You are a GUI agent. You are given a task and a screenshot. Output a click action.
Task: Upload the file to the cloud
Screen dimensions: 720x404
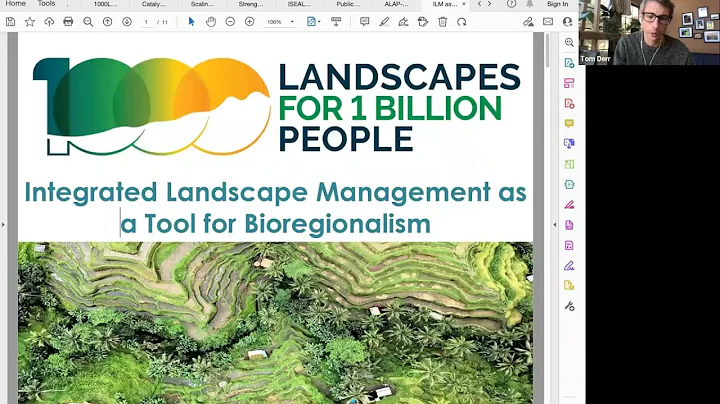point(49,22)
